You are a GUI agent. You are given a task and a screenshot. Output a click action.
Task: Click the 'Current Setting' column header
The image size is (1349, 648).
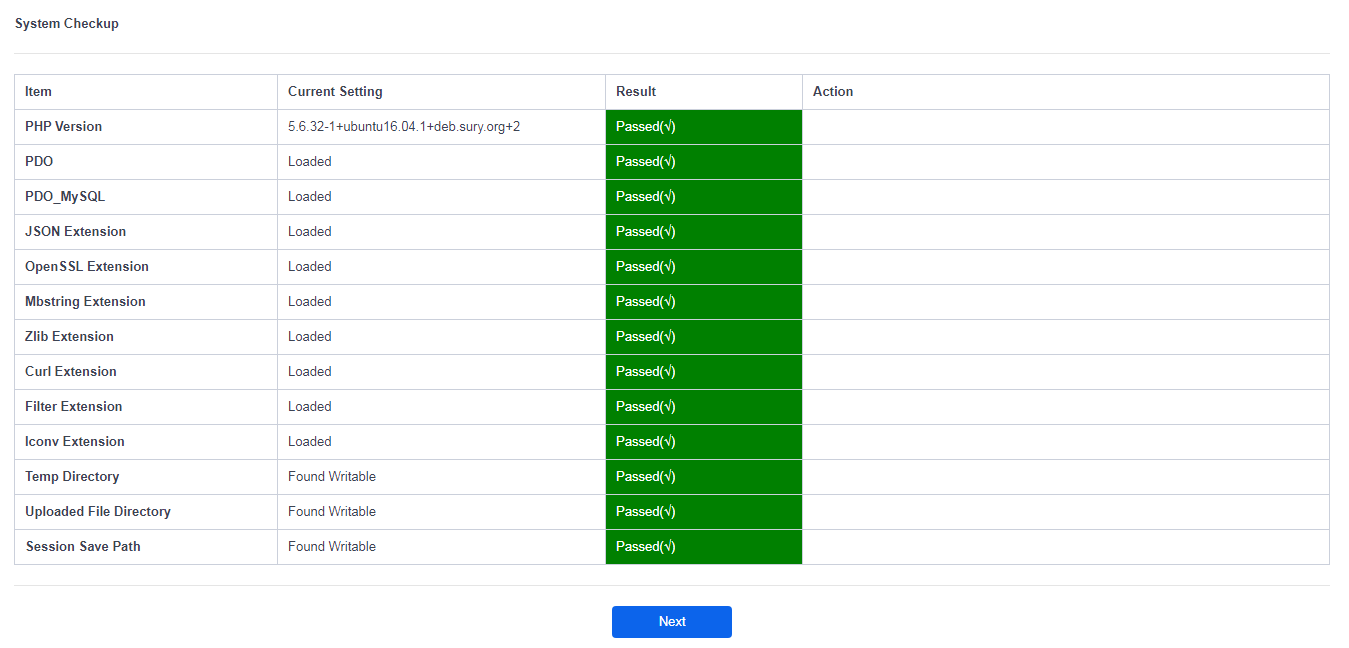tap(335, 91)
